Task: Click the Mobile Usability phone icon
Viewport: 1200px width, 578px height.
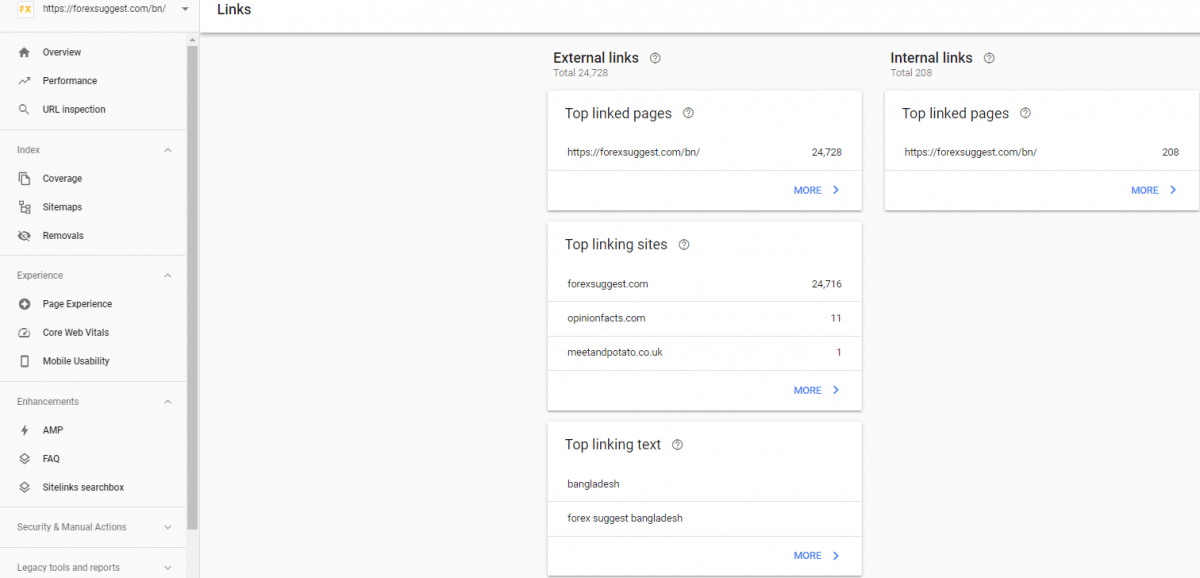Action: pos(24,361)
